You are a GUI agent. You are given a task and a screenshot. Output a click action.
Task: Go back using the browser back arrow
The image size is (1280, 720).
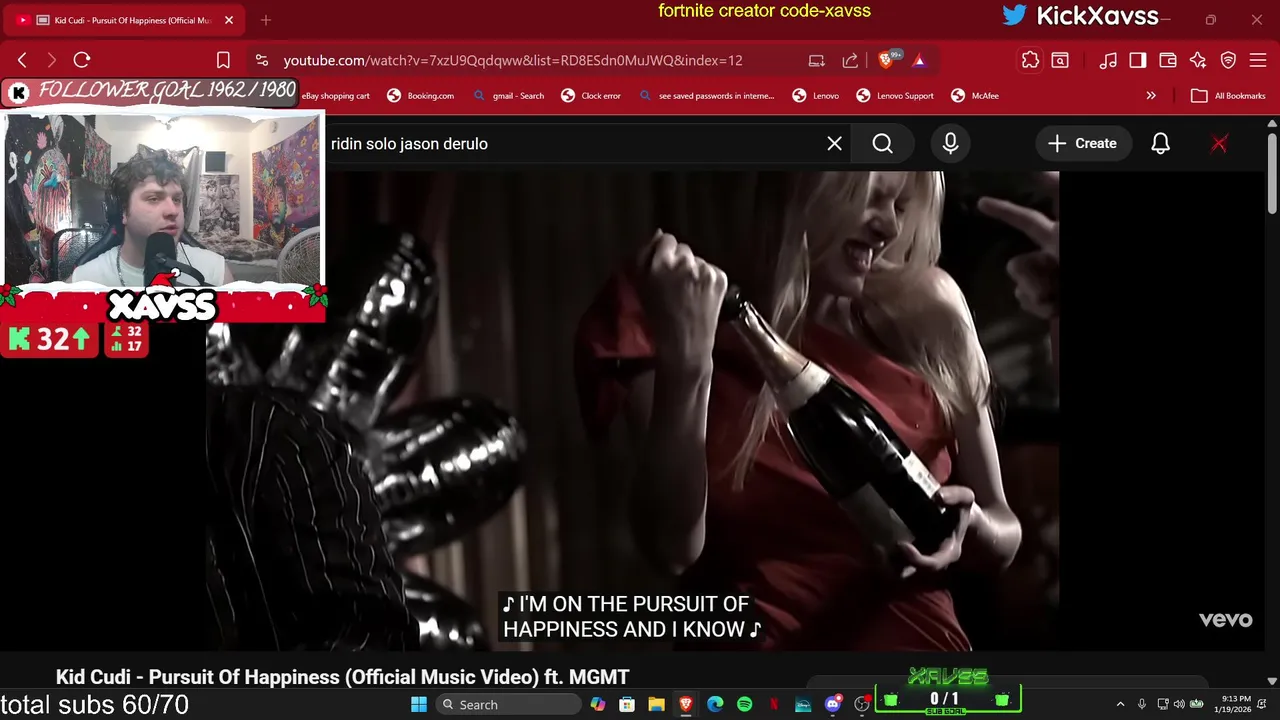pos(23,60)
